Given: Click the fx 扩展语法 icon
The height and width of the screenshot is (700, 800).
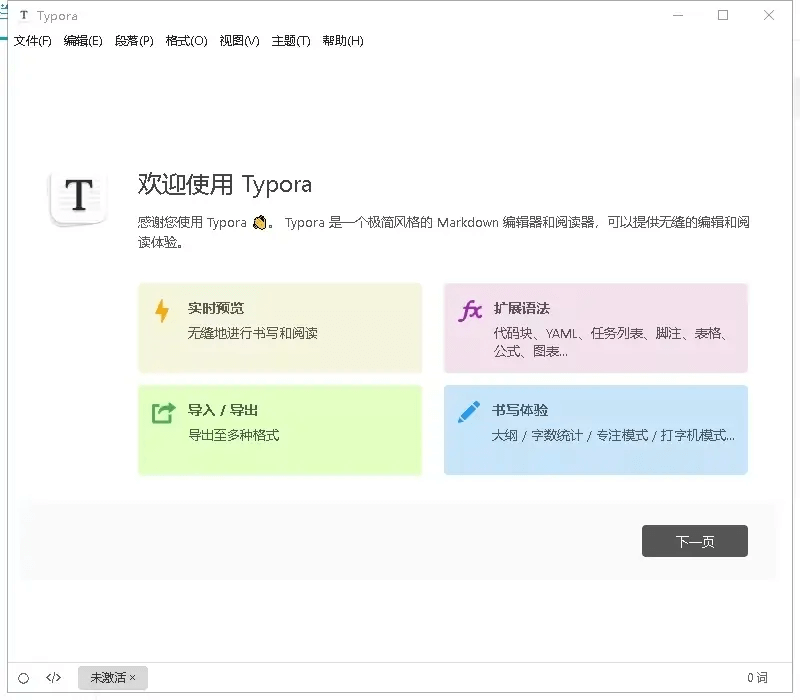Looking at the screenshot, I should point(470,310).
